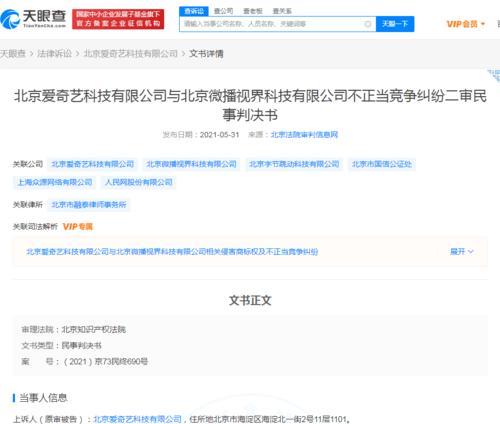Open law firm 北京市融泰律师事务所
500x424 pixels.
89,205
